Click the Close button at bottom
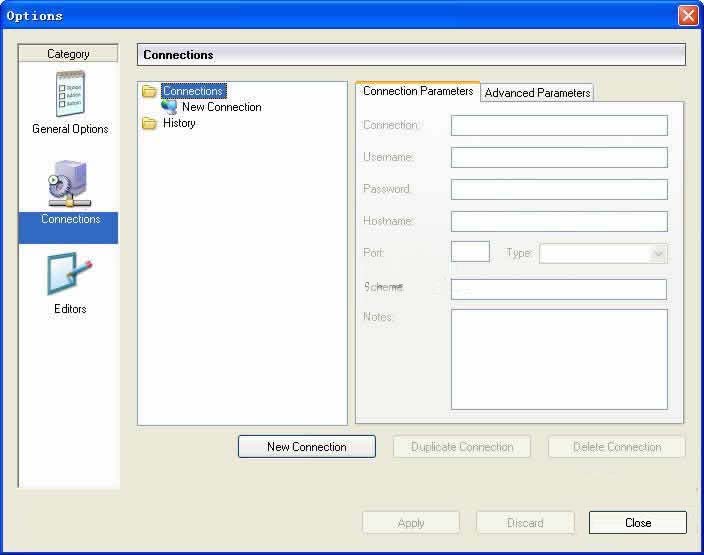 pyautogui.click(x=637, y=523)
